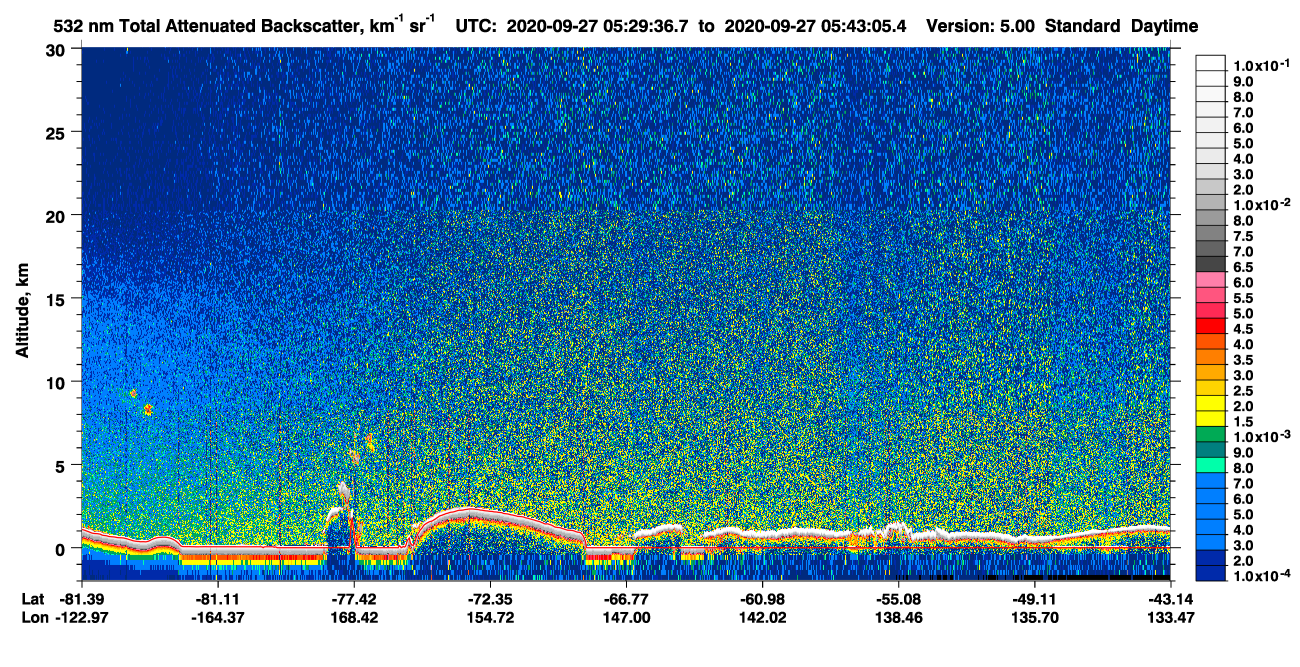This screenshot has width=1300, height=667.
Task: Click the "Version: 5.00" text
Action: [982, 26]
